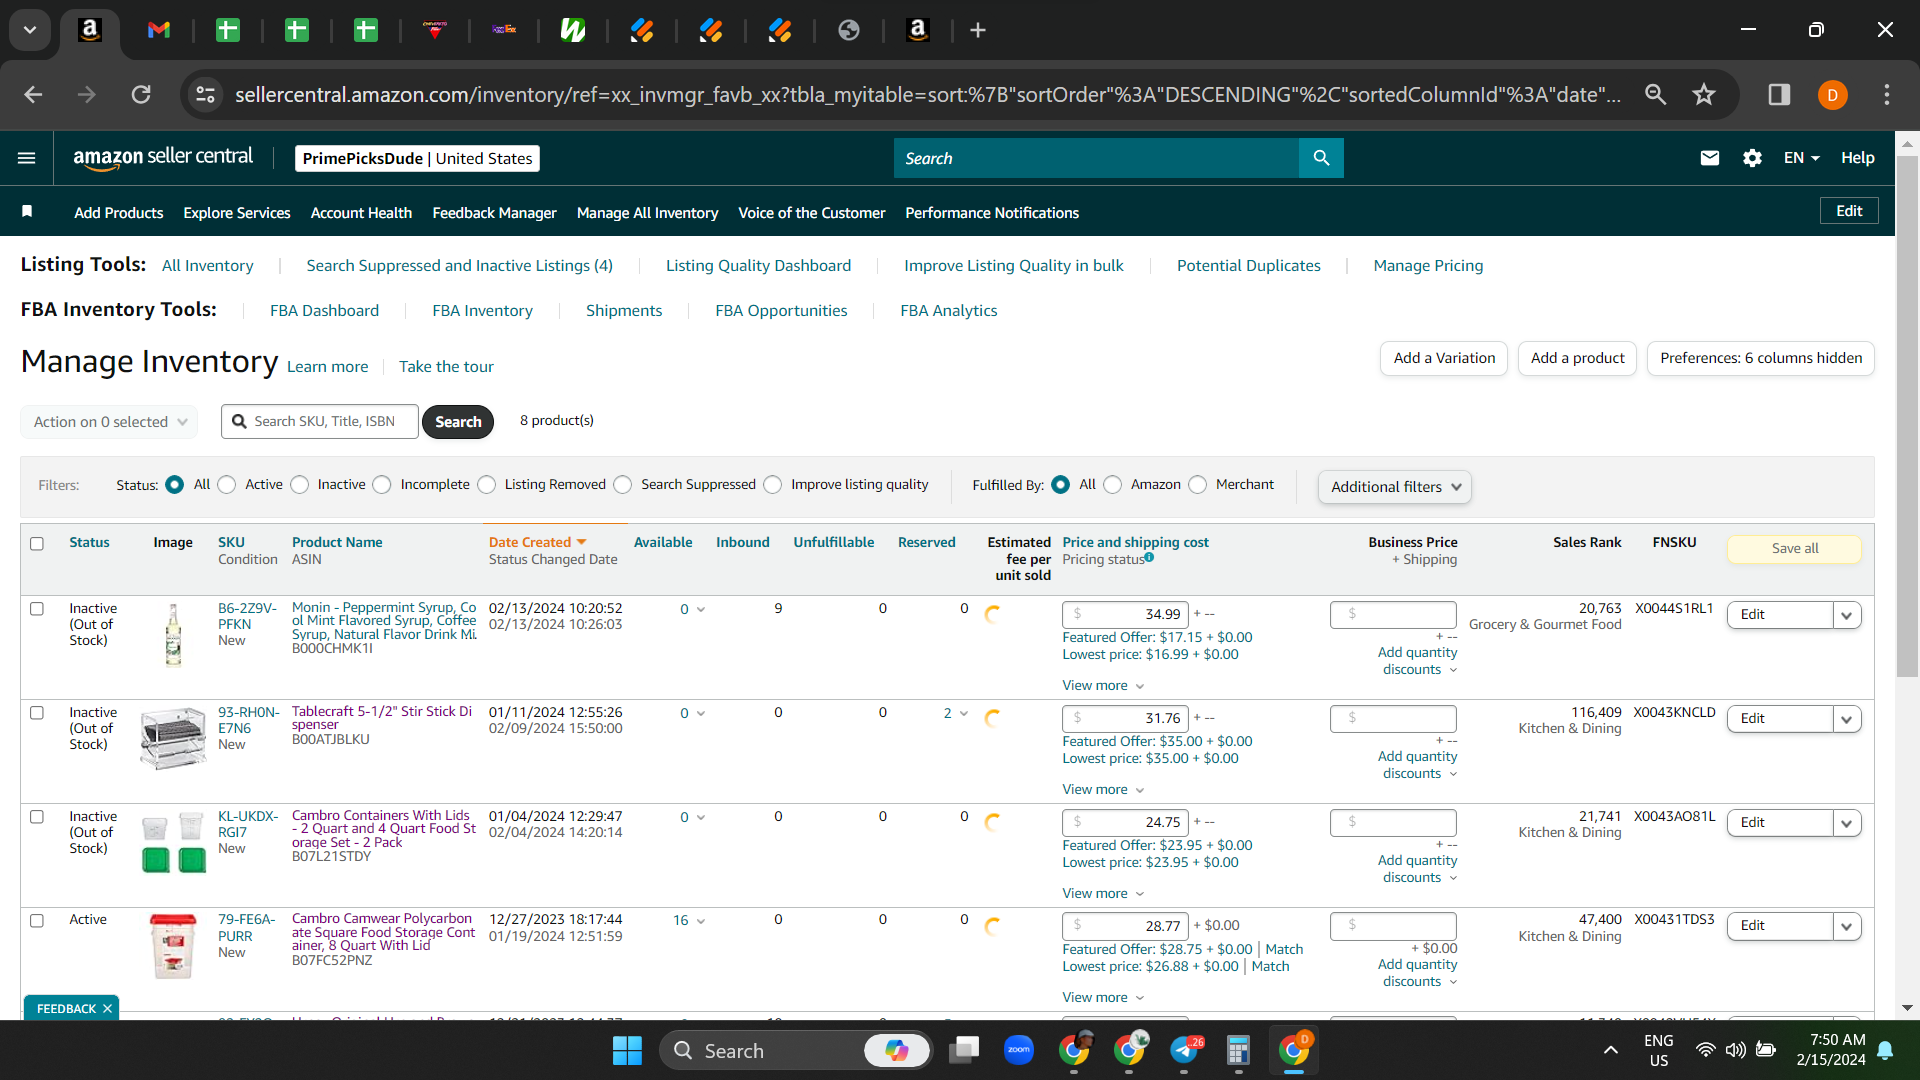Select Fulfilled By Amazon radio button
The width and height of the screenshot is (1920, 1080).
pyautogui.click(x=1113, y=484)
